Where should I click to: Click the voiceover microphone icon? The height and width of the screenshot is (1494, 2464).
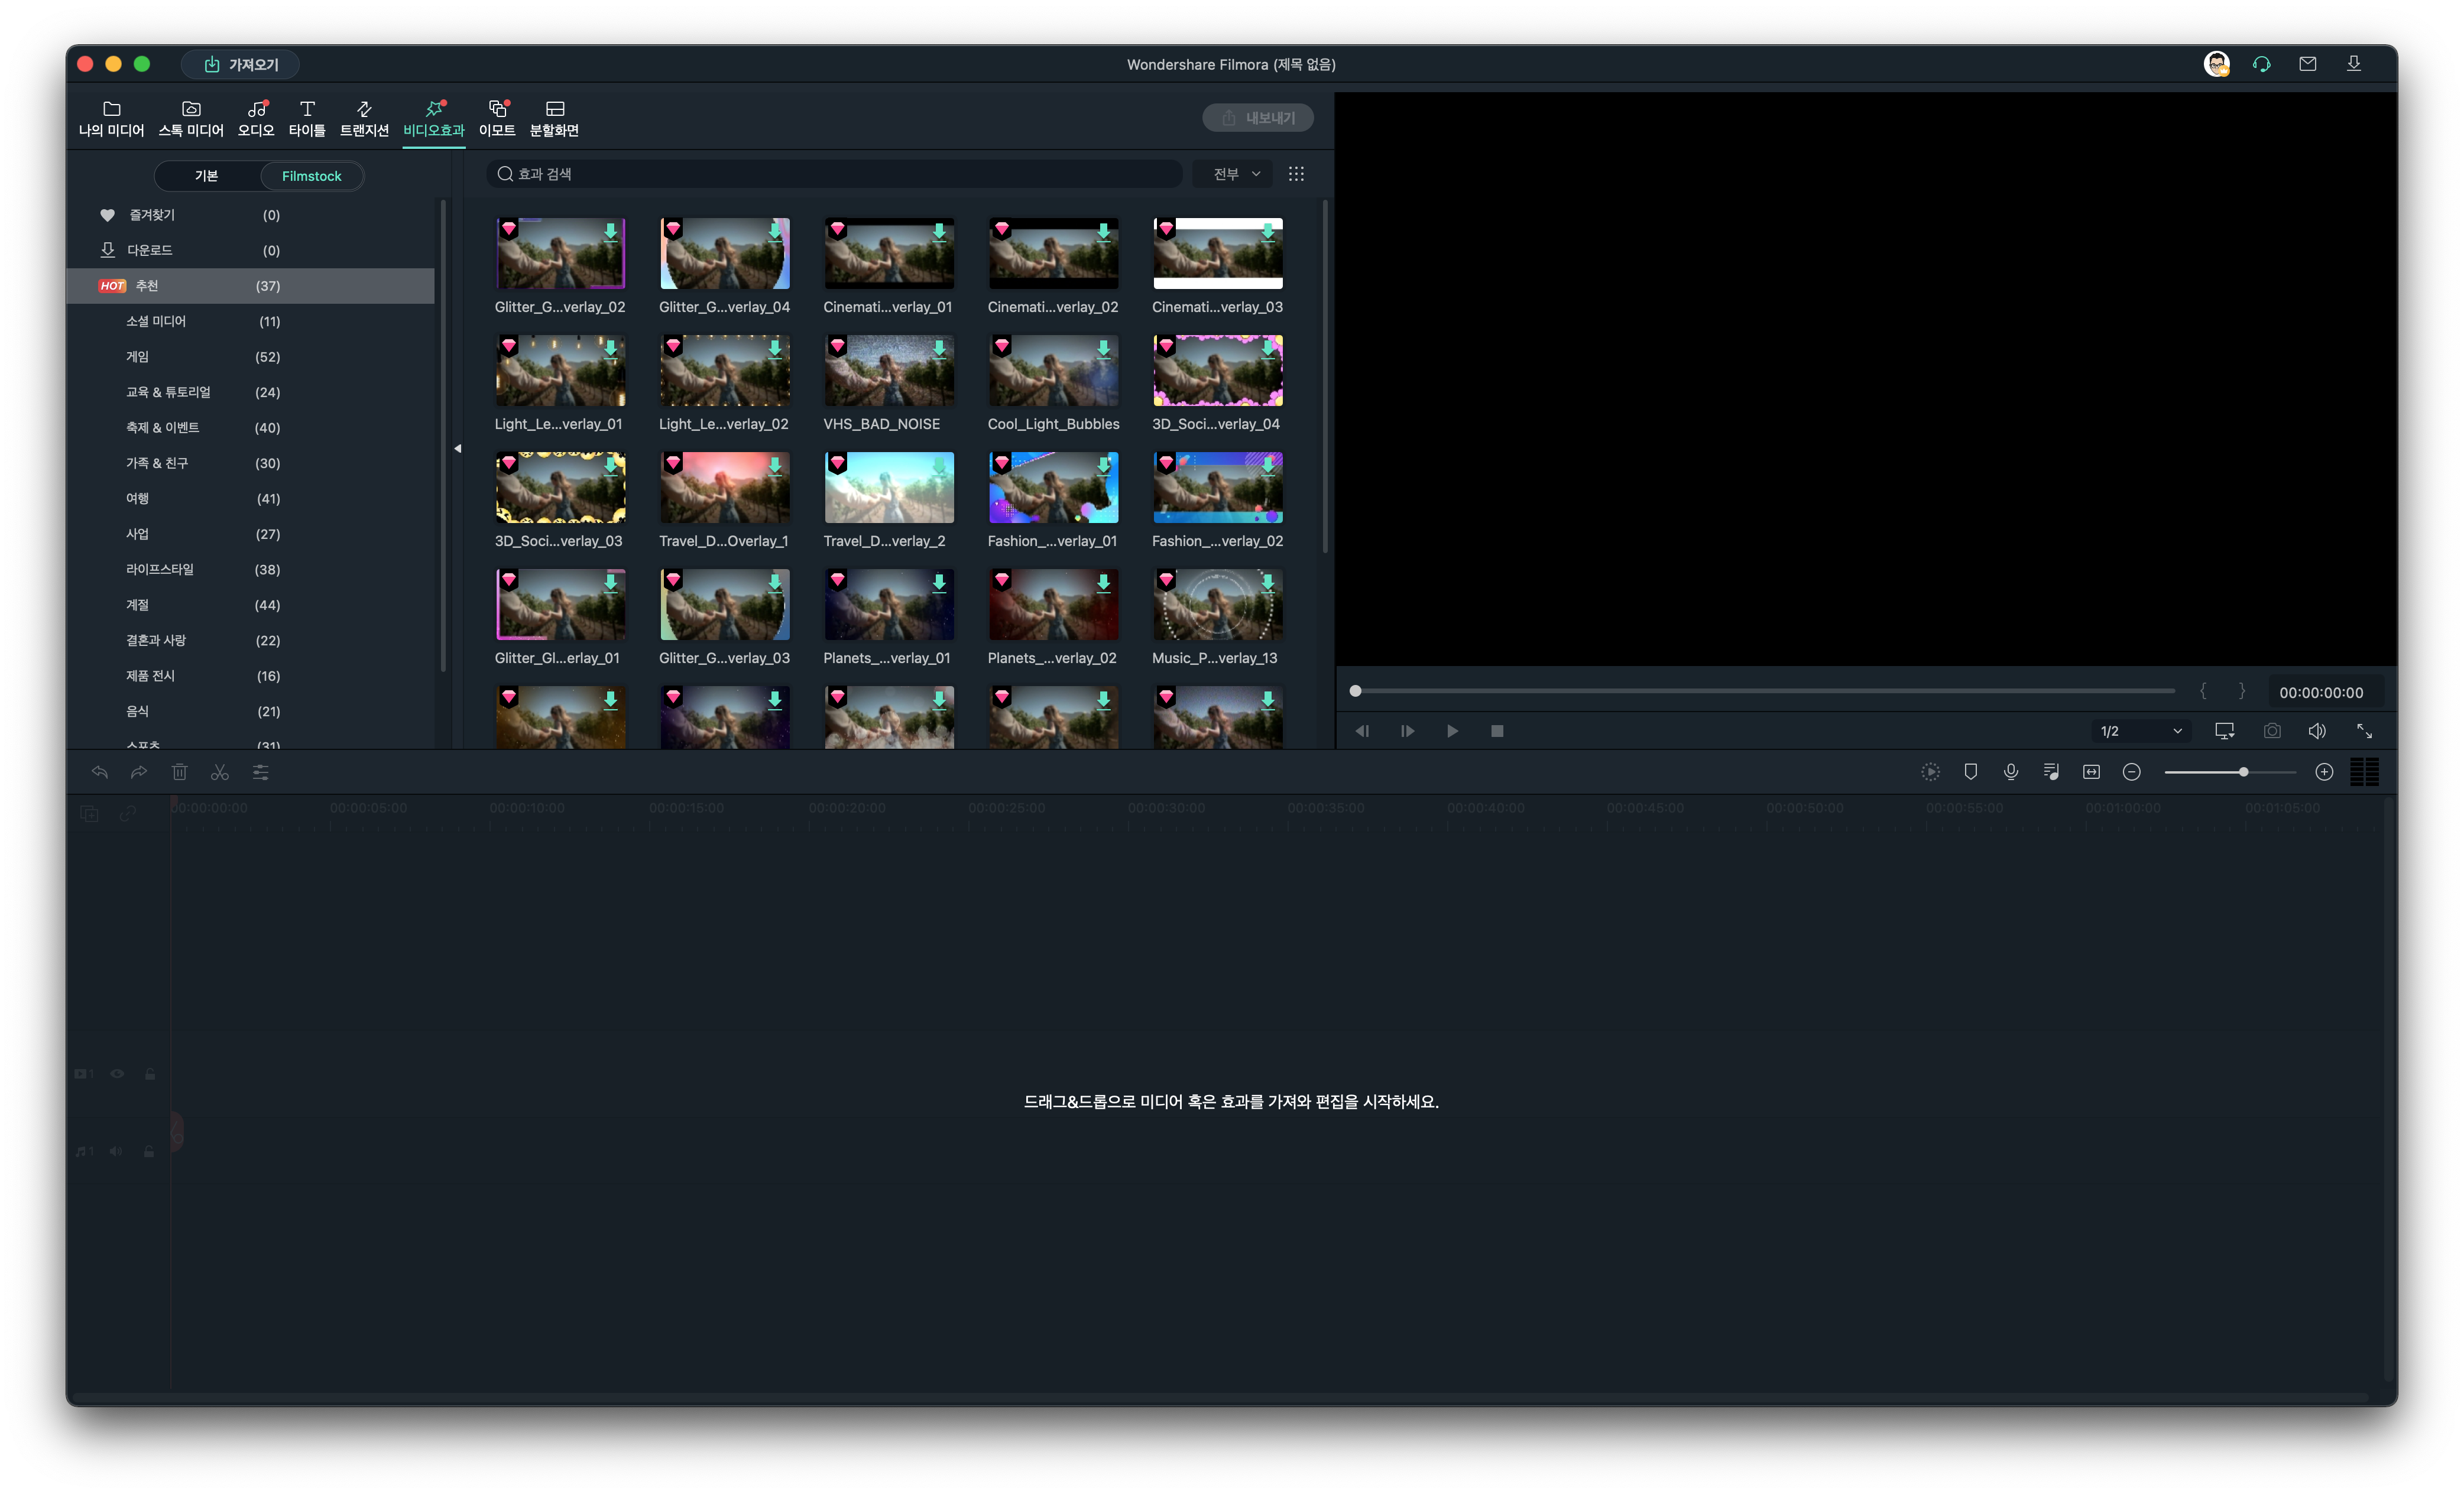pyautogui.click(x=2010, y=772)
